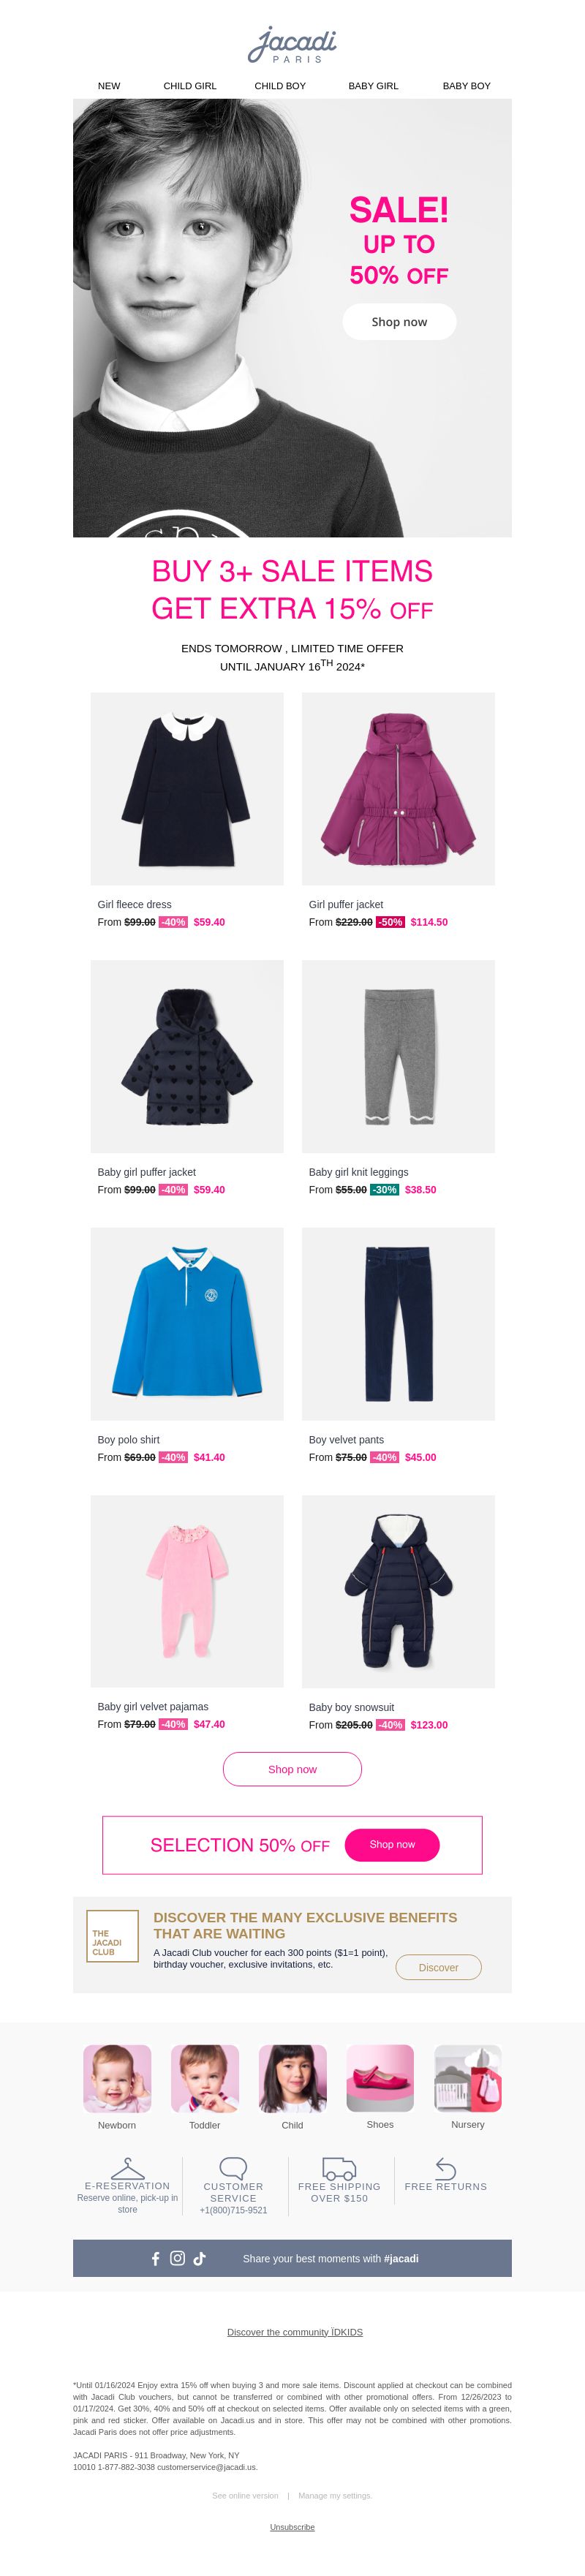Click the Unsubscribe link
This screenshot has height=2576, width=585.
click(x=292, y=2527)
